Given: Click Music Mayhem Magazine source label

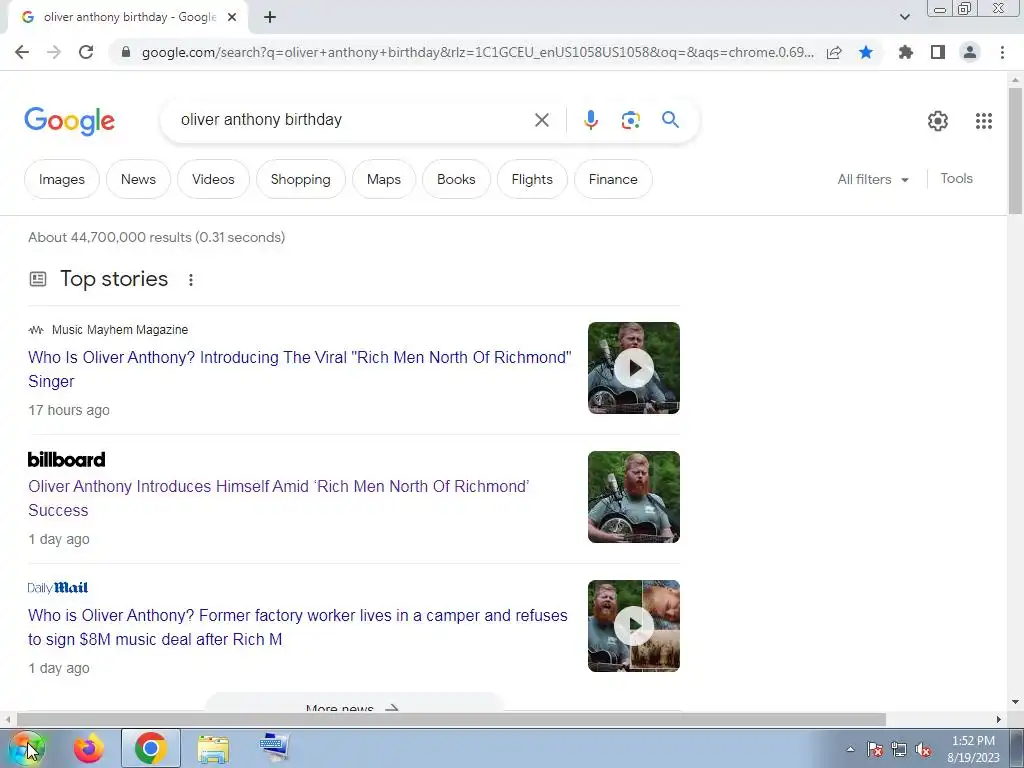Looking at the screenshot, I should [120, 330].
